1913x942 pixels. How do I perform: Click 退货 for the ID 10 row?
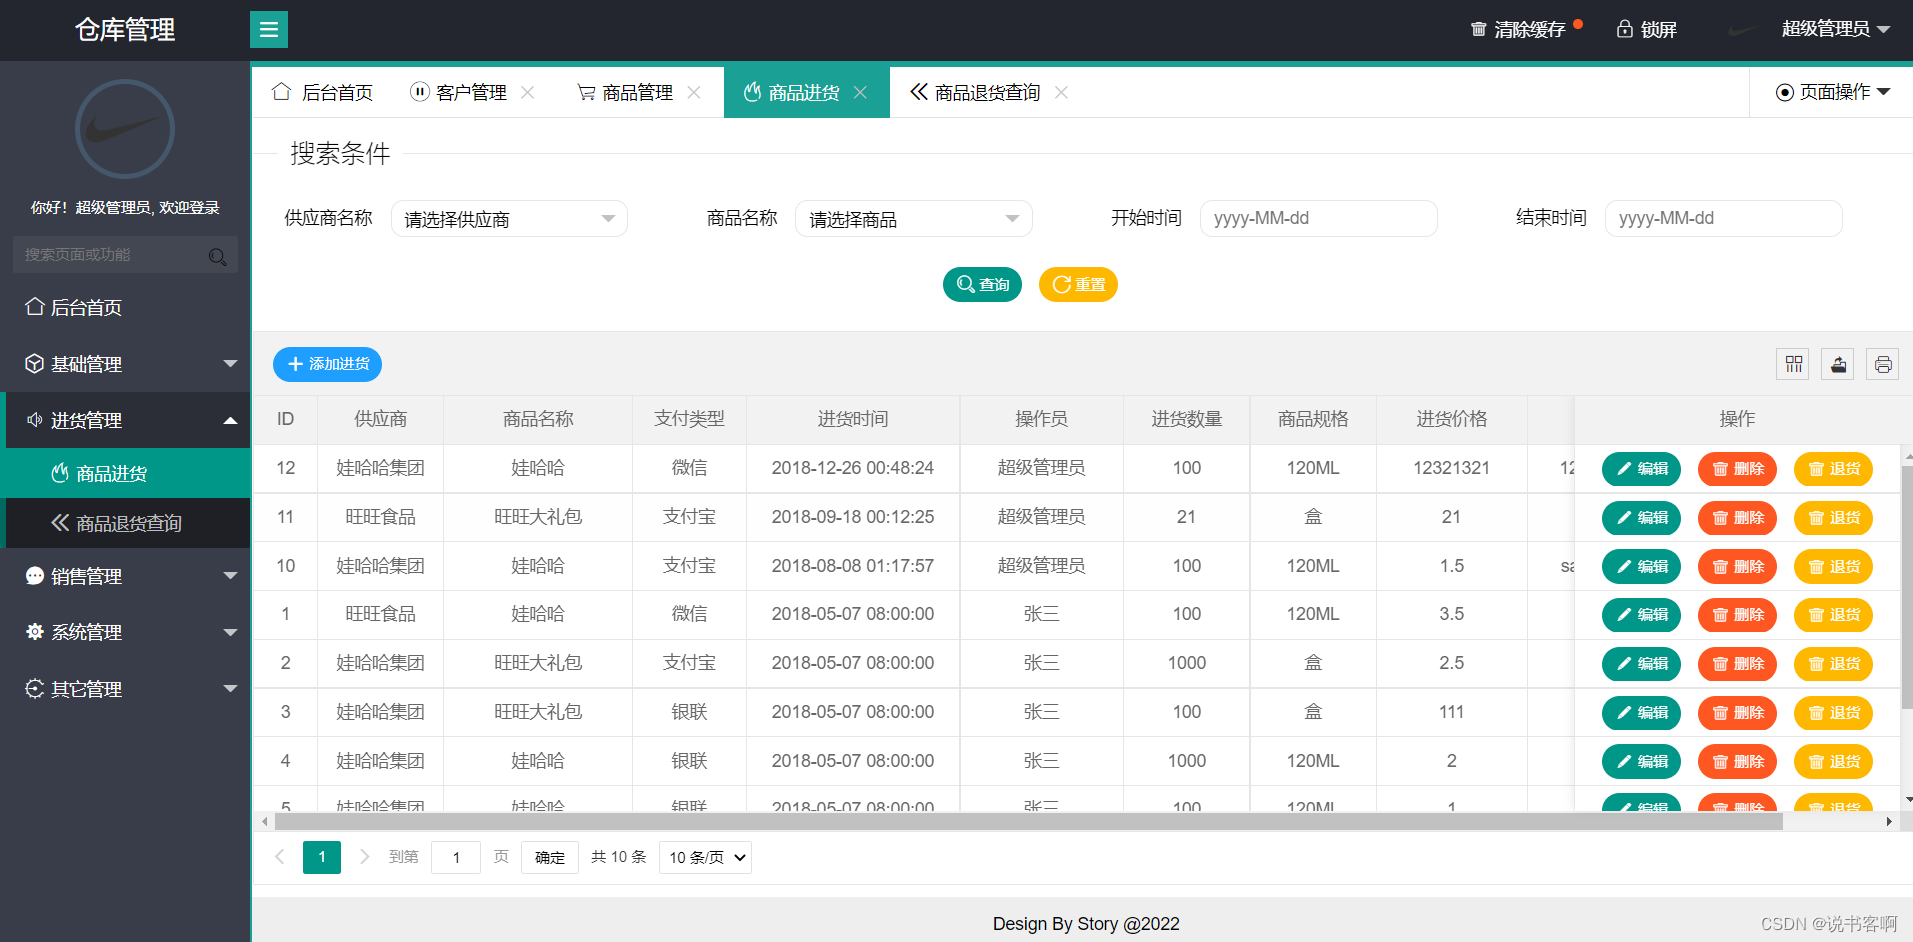click(1833, 566)
